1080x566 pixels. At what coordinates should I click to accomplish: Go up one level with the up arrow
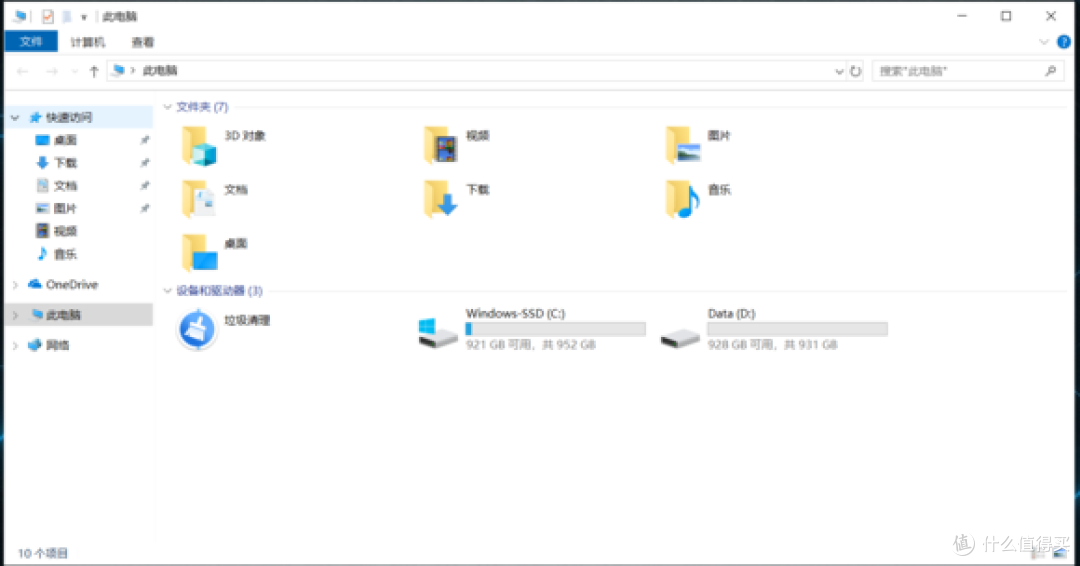(x=94, y=71)
